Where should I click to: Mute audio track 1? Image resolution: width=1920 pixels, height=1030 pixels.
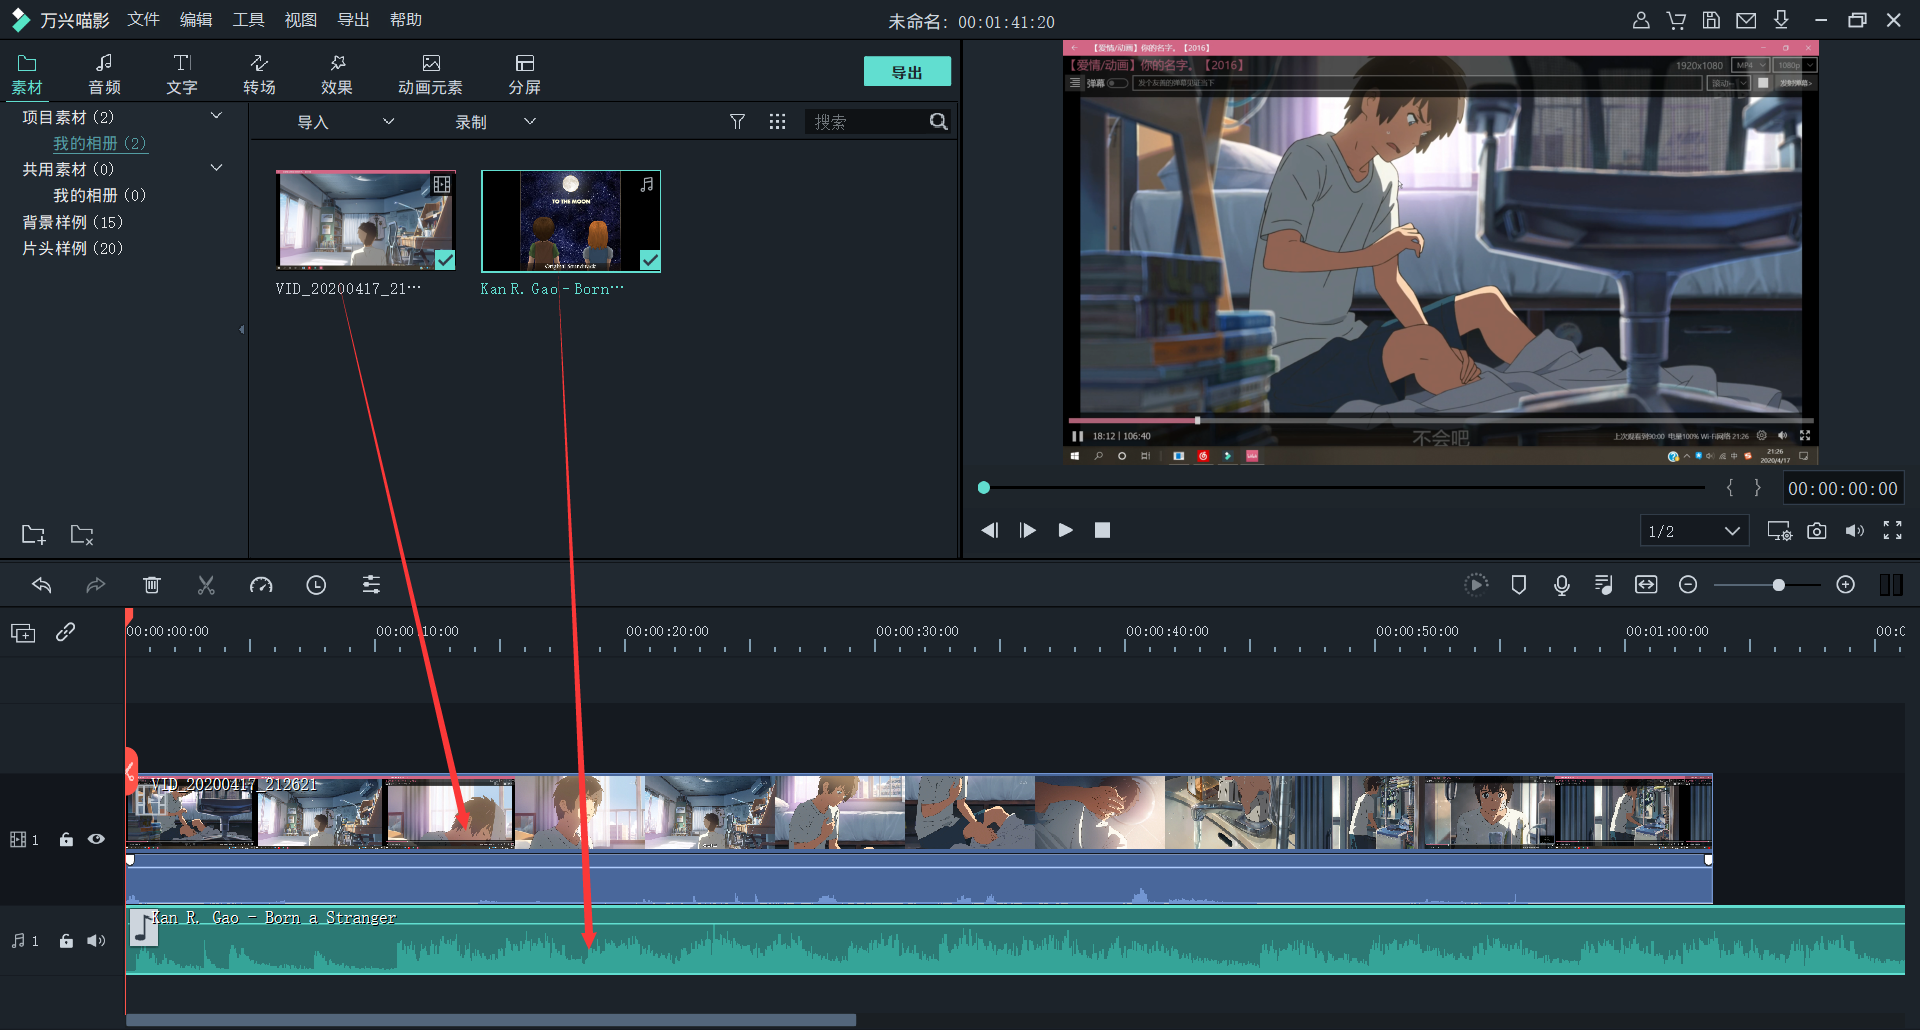coord(96,941)
